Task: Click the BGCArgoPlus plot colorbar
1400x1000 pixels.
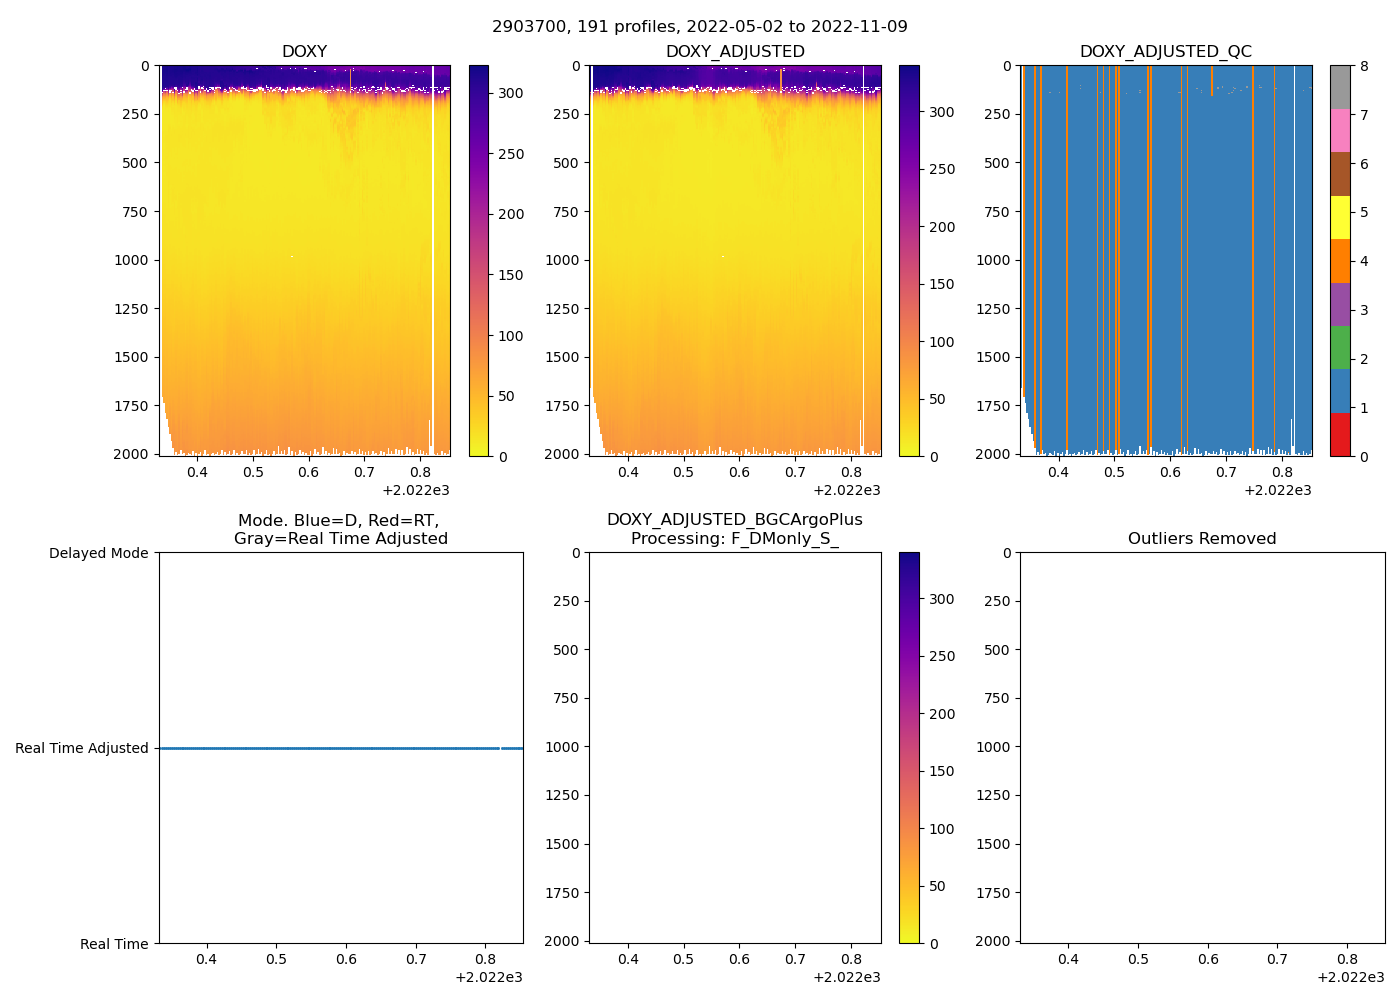Action: pyautogui.click(x=909, y=747)
